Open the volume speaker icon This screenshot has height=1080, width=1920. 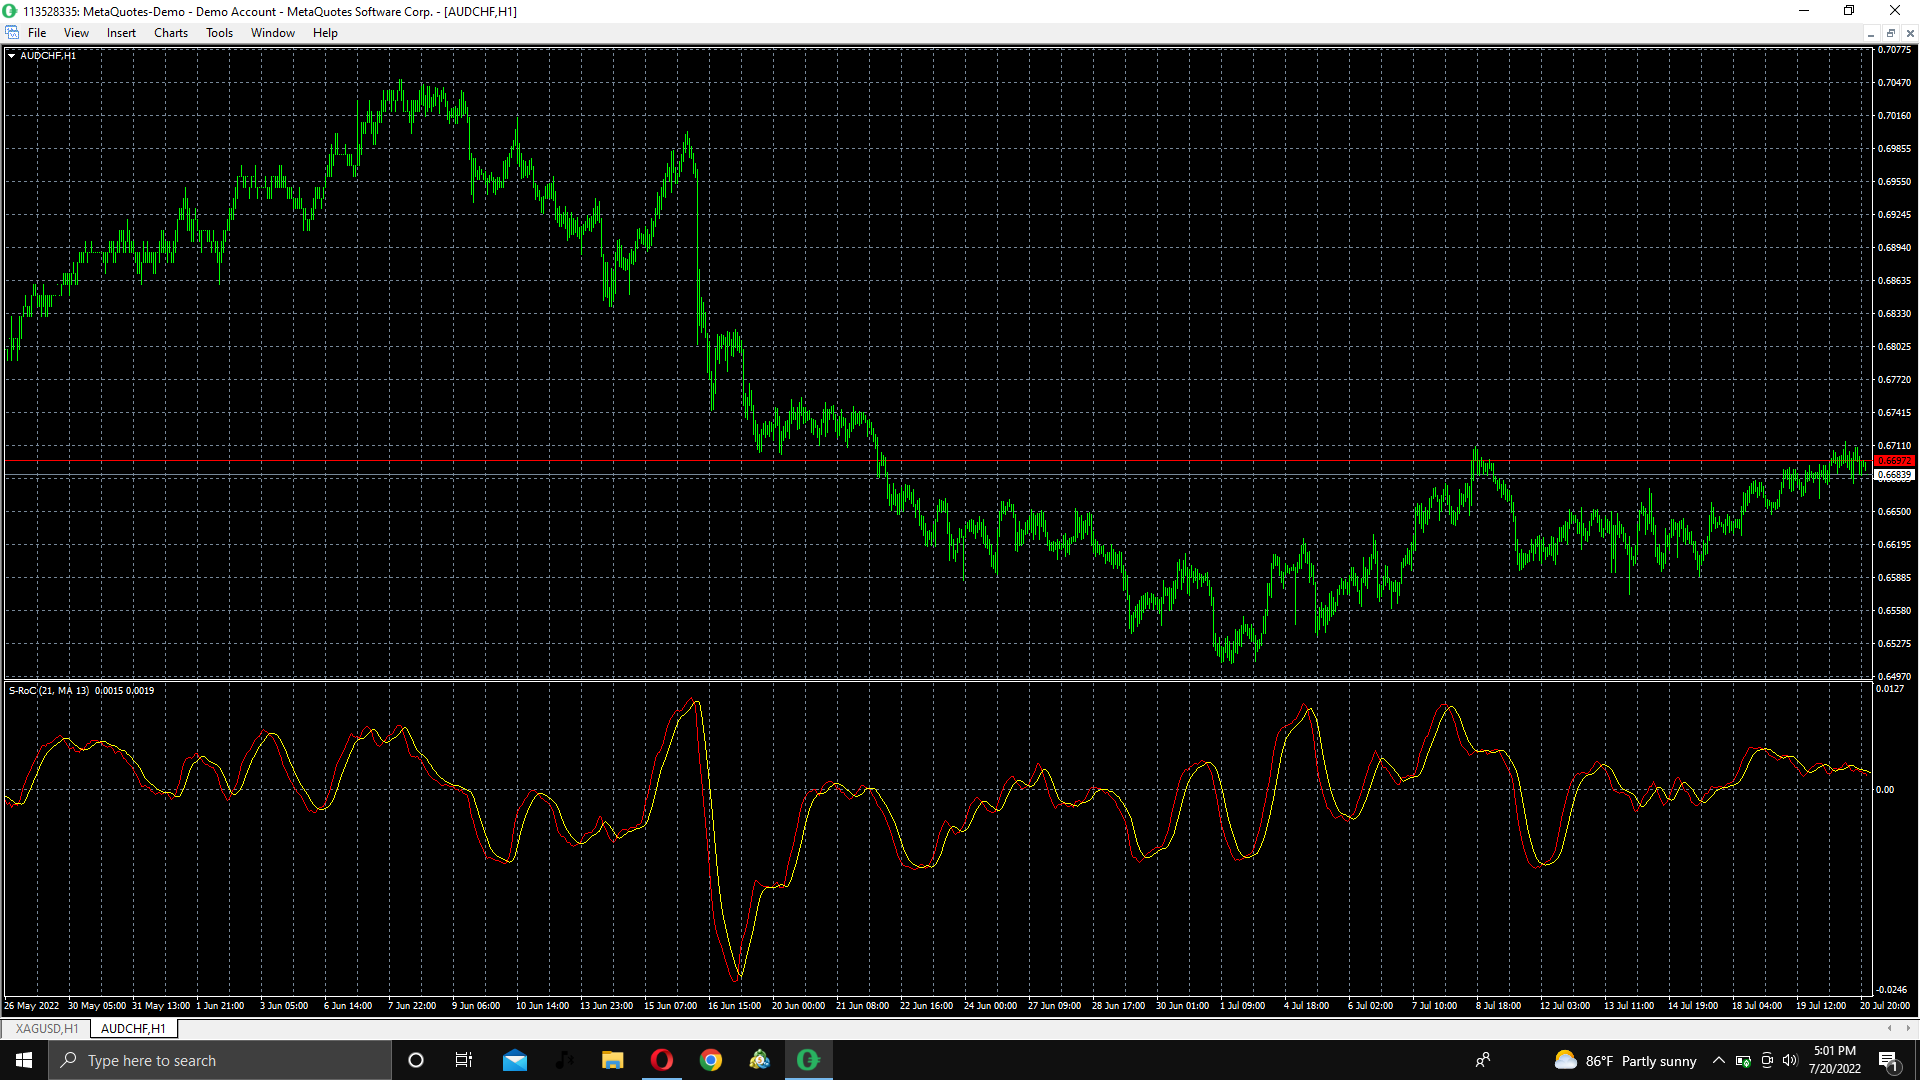[x=1790, y=1060]
